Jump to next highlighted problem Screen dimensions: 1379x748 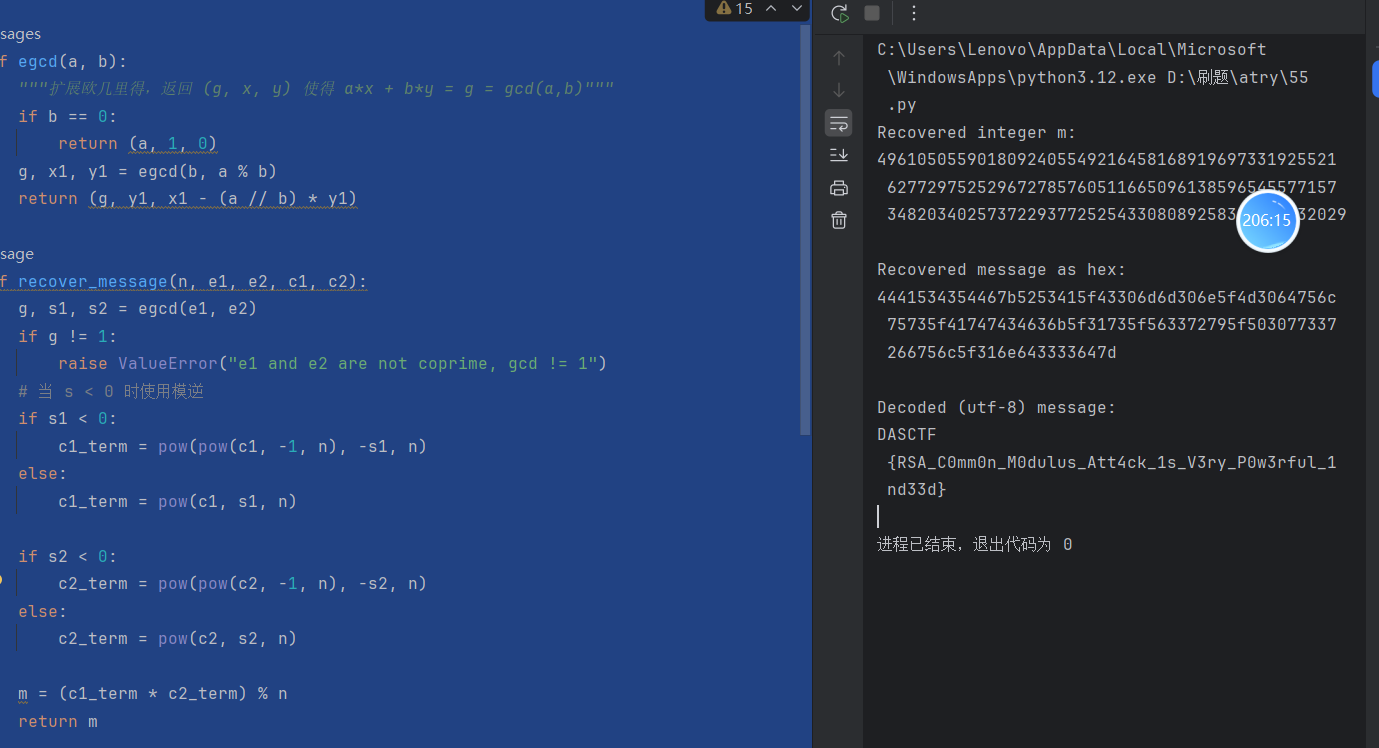pyautogui.click(x=797, y=8)
